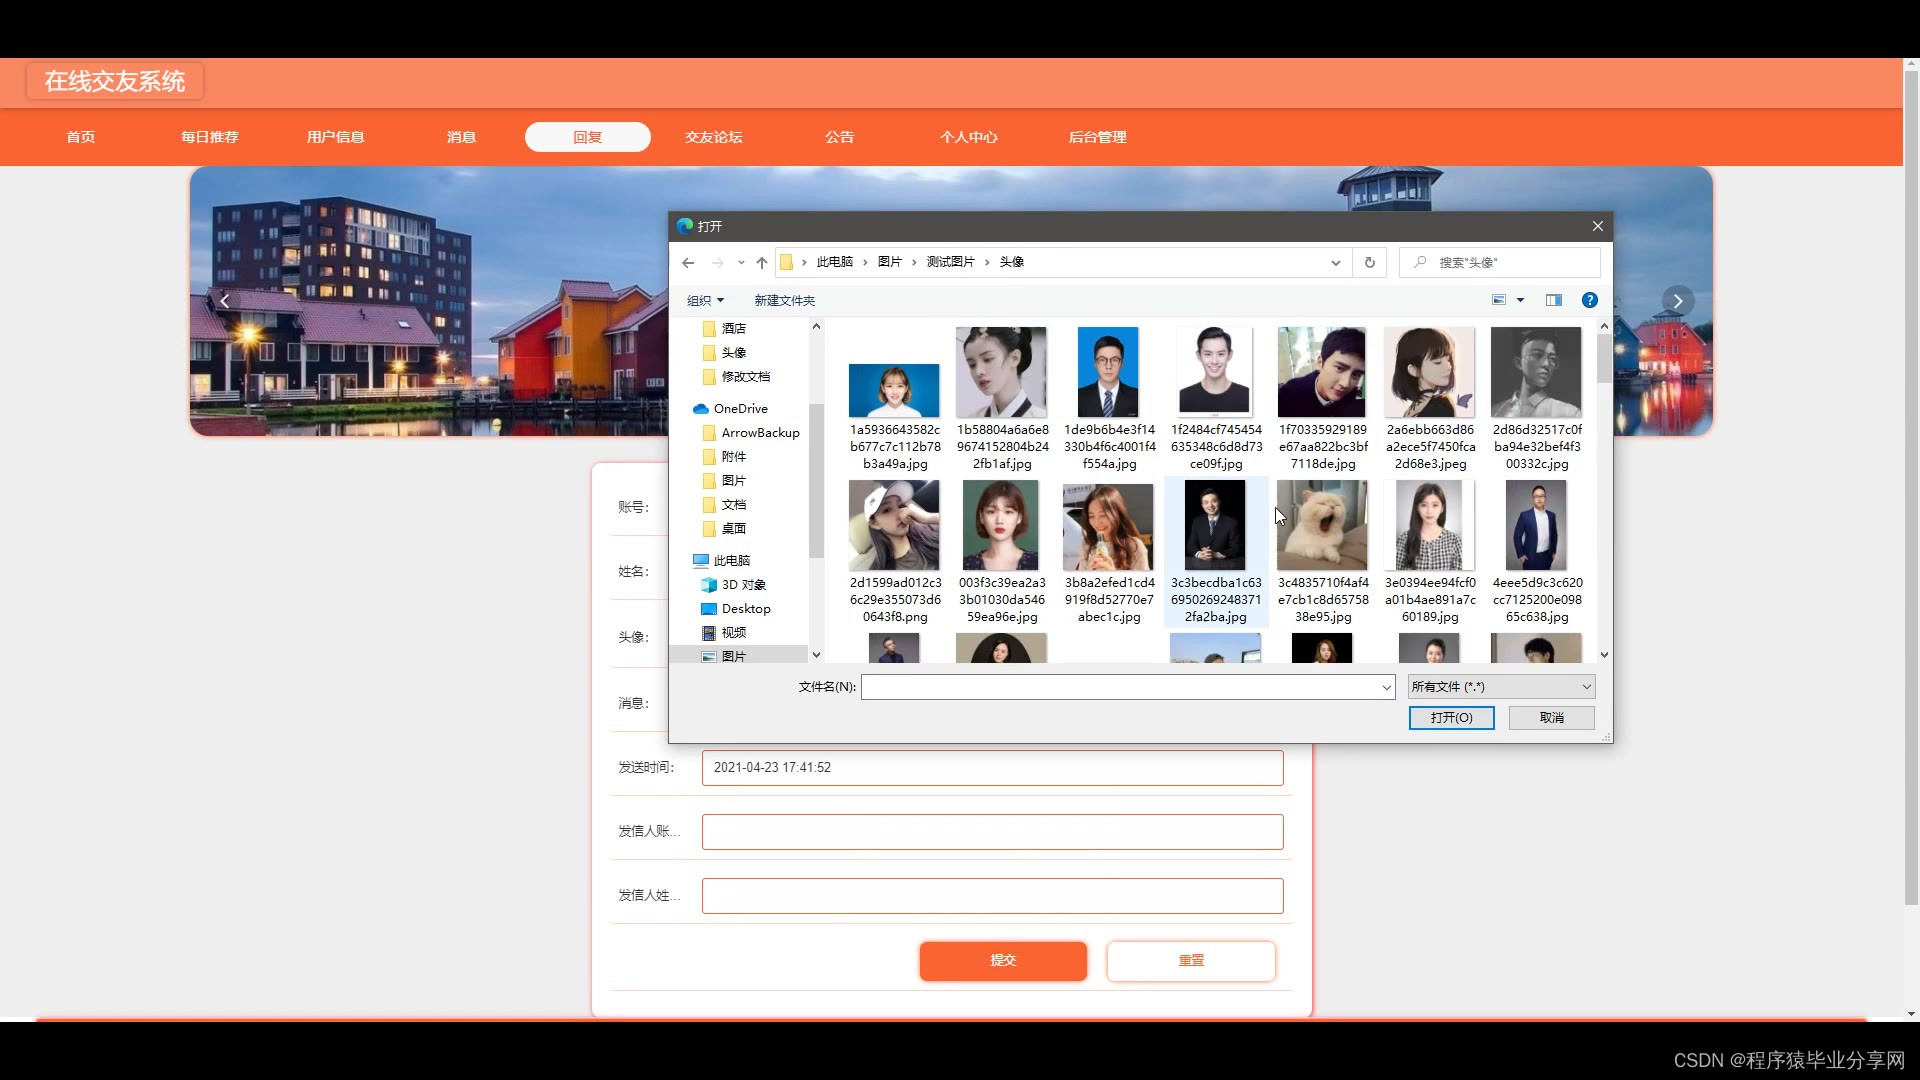Open the filename combo box arrow
The width and height of the screenshot is (1920, 1080).
point(1386,687)
